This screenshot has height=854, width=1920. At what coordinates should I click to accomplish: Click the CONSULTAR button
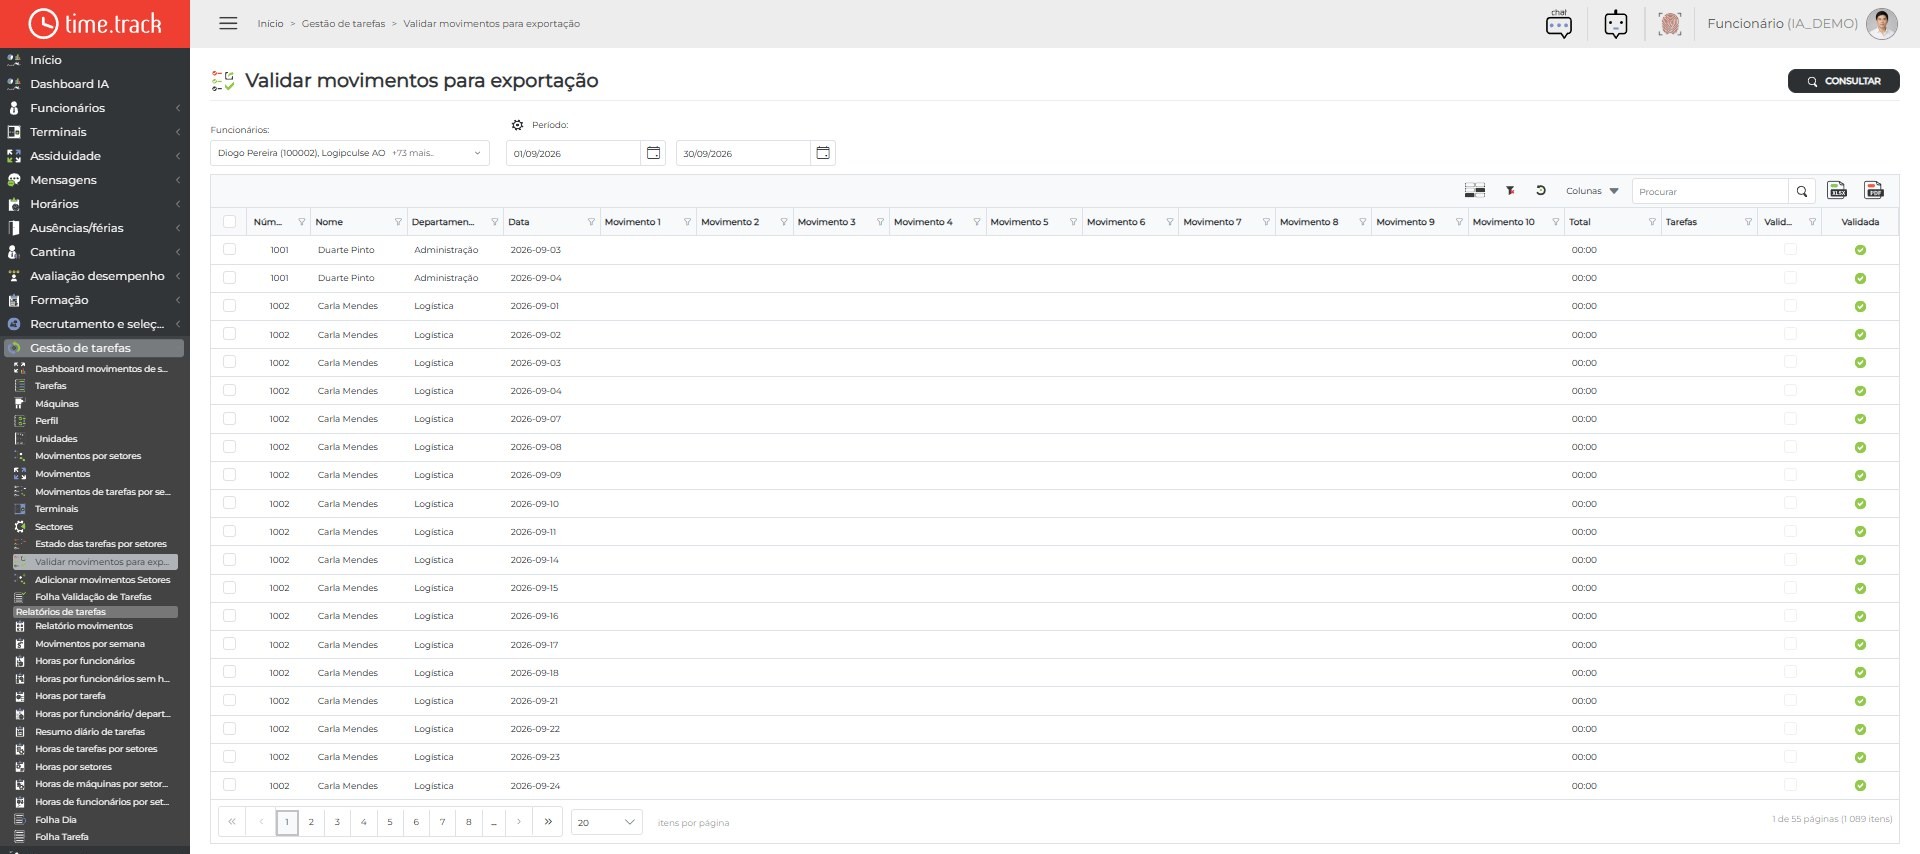(1843, 81)
